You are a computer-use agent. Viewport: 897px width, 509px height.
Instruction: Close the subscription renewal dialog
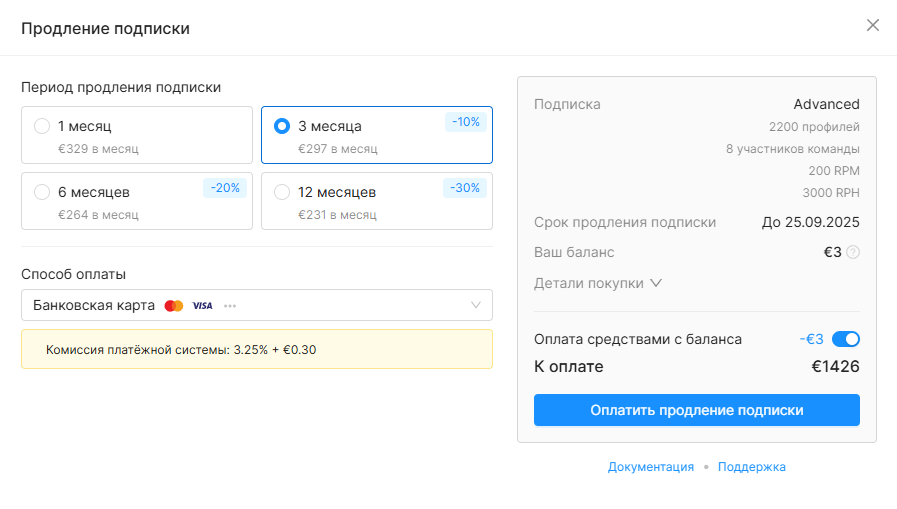pyautogui.click(x=872, y=25)
